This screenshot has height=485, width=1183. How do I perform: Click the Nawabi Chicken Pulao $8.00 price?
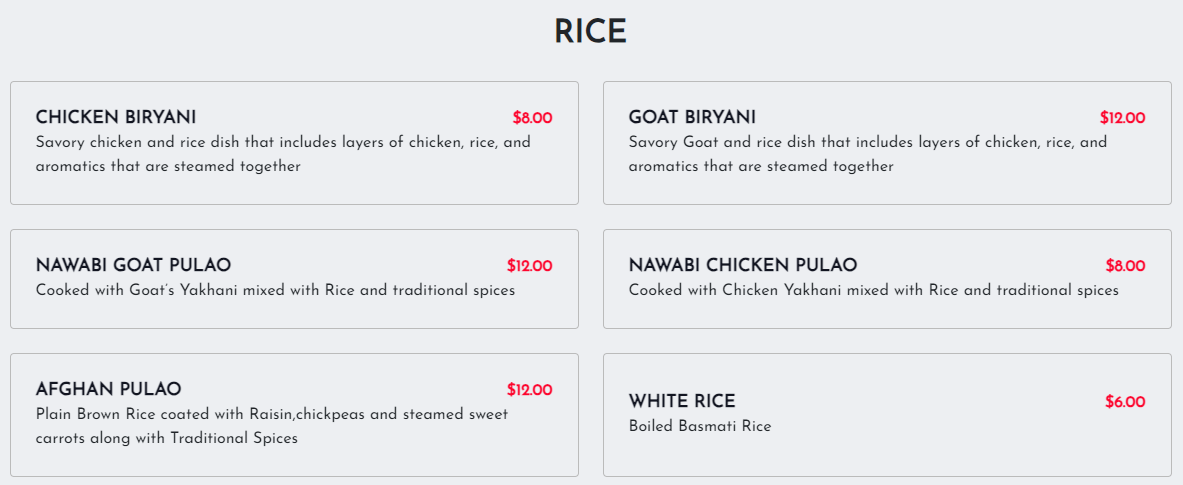tap(1125, 266)
